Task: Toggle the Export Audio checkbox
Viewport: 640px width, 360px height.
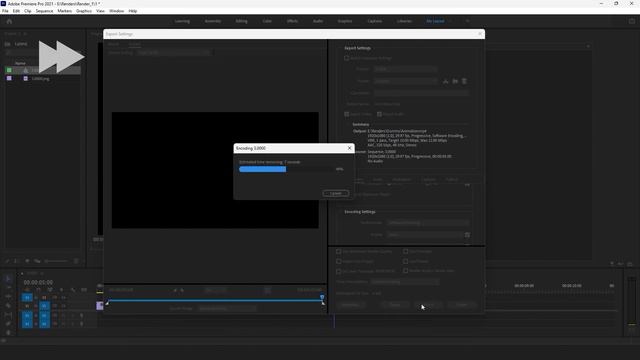Action: (379, 114)
